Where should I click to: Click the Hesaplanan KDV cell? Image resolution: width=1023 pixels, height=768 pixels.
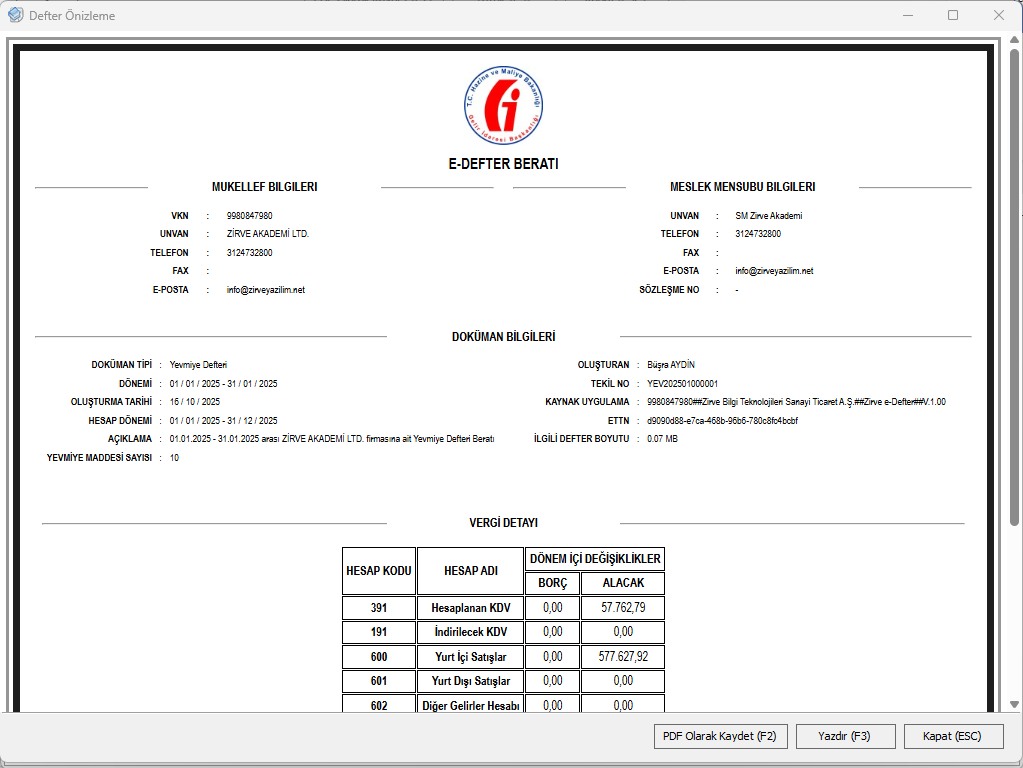(x=470, y=607)
